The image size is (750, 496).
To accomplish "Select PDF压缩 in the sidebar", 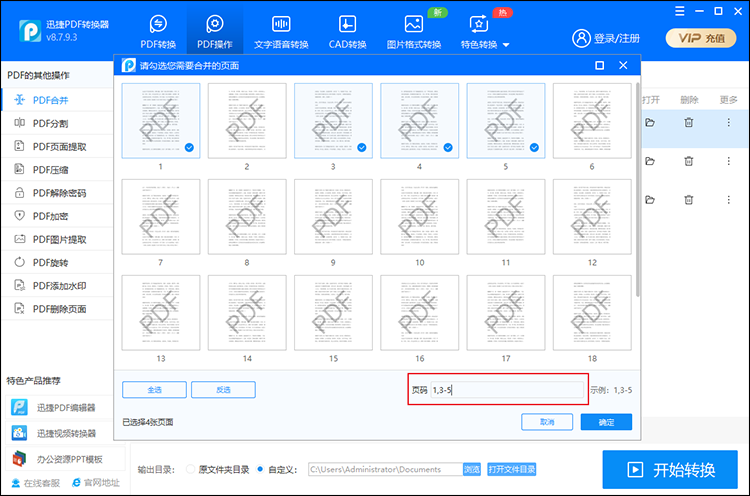I will 56,170.
